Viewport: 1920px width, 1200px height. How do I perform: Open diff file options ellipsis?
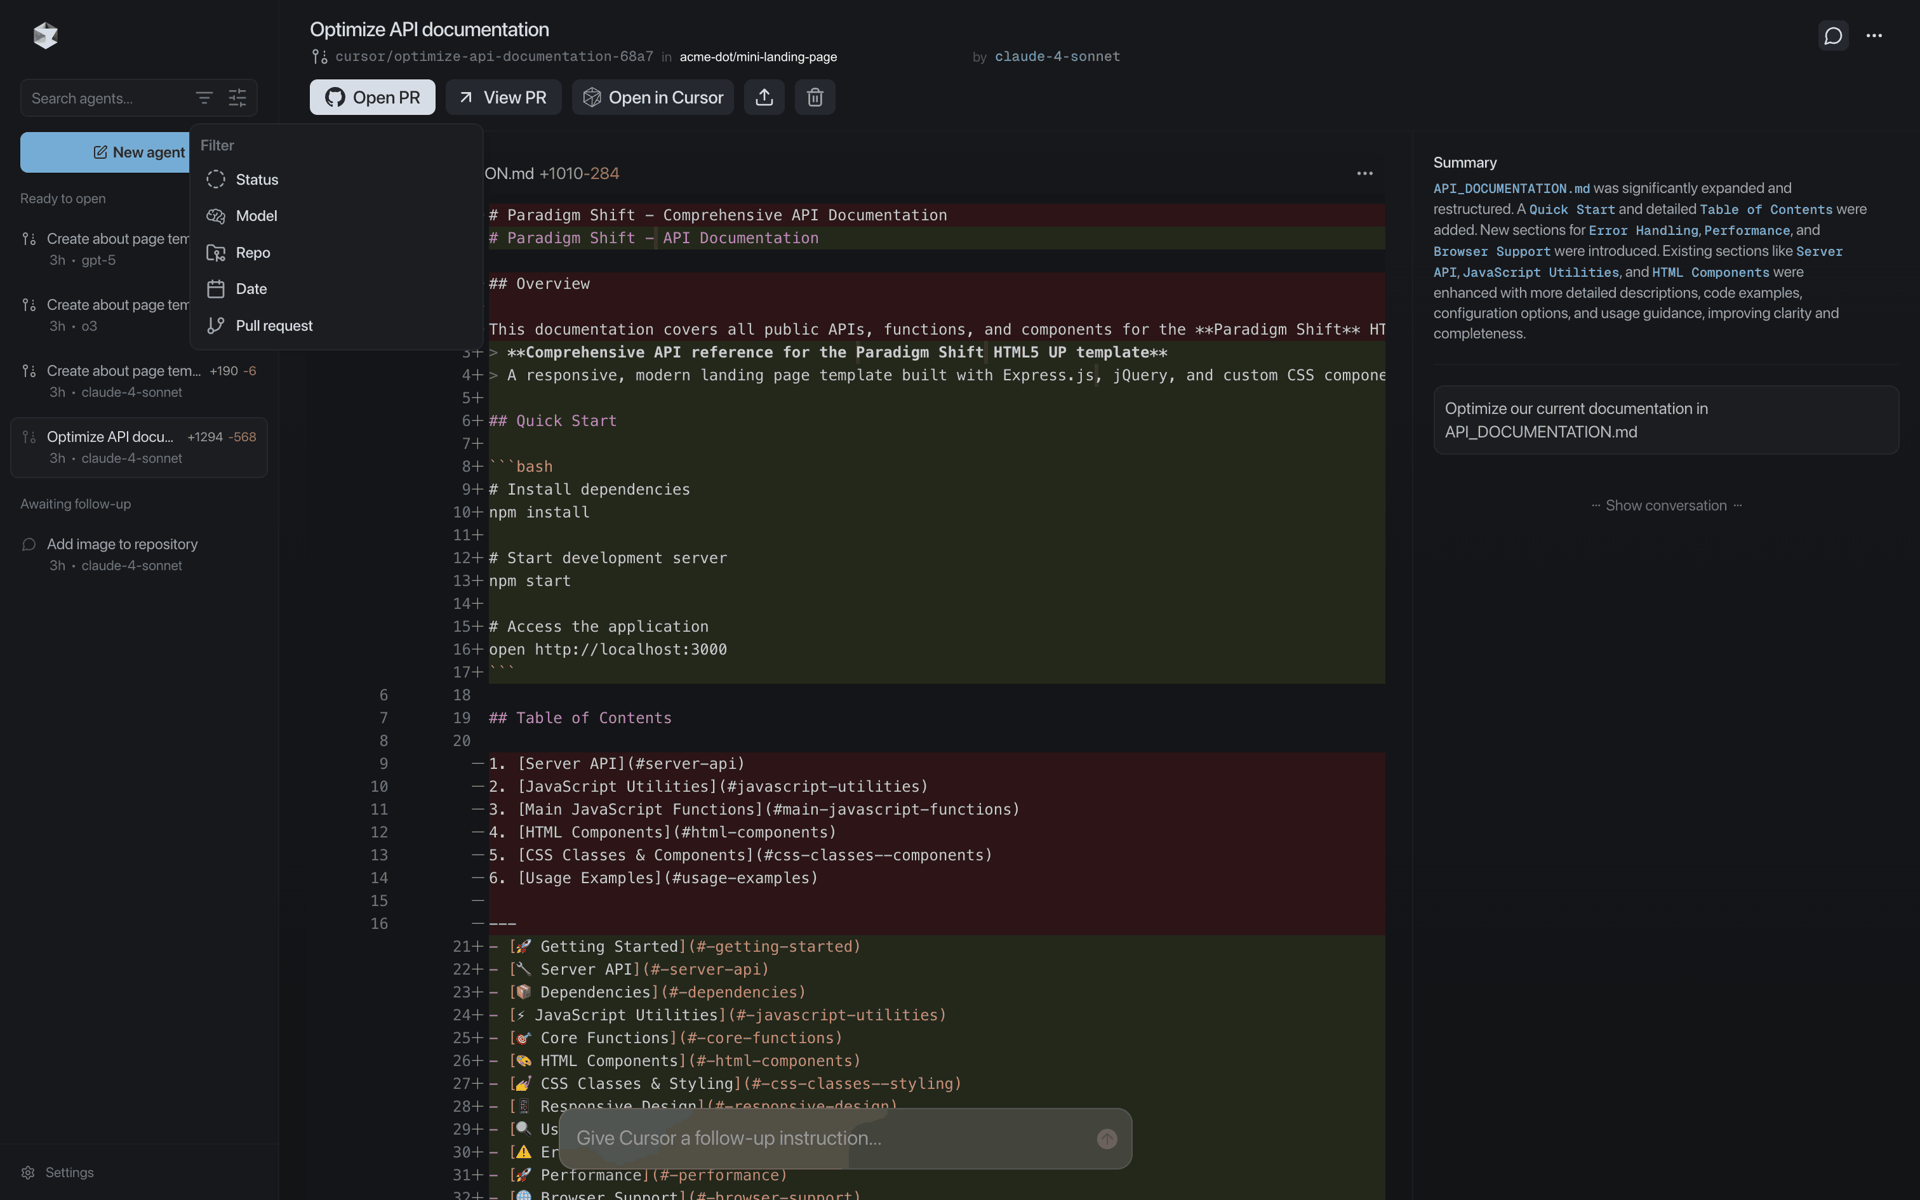1365,174
